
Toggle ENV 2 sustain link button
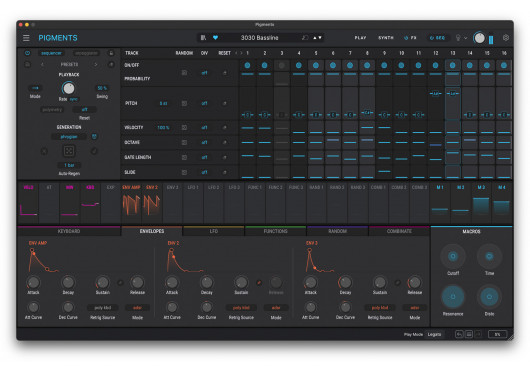pyautogui.click(x=259, y=282)
